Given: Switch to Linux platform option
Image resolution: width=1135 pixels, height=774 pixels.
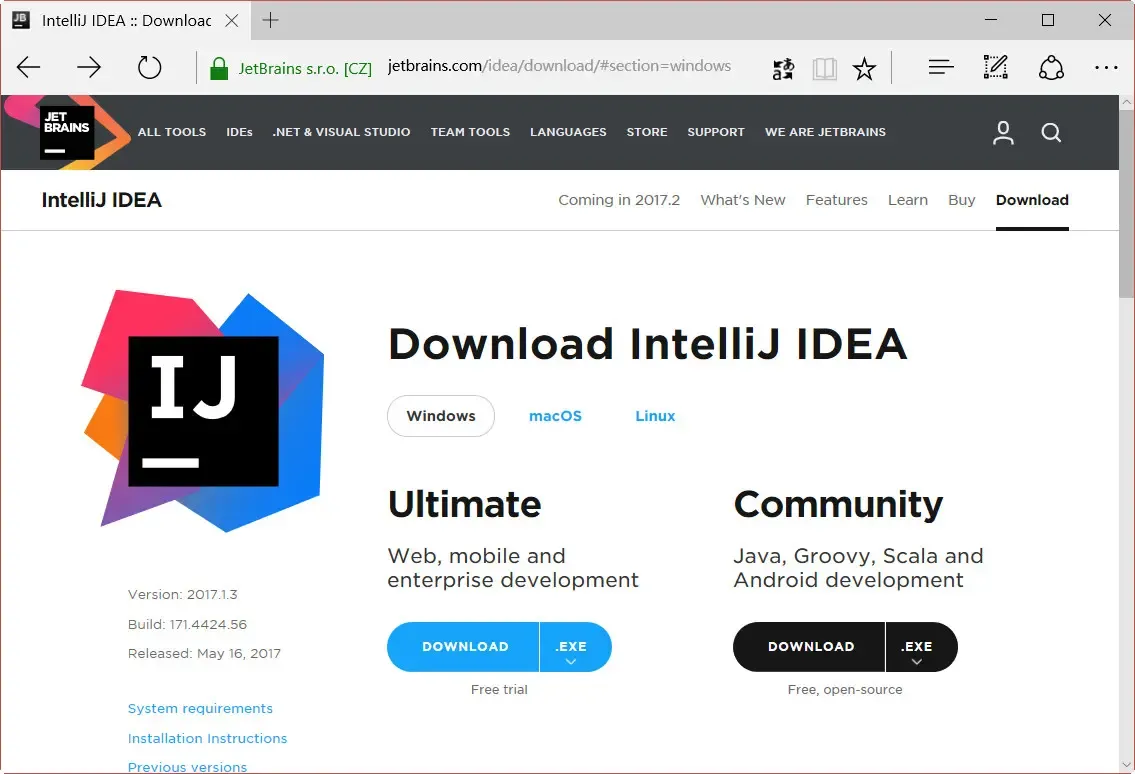Looking at the screenshot, I should pyautogui.click(x=655, y=416).
